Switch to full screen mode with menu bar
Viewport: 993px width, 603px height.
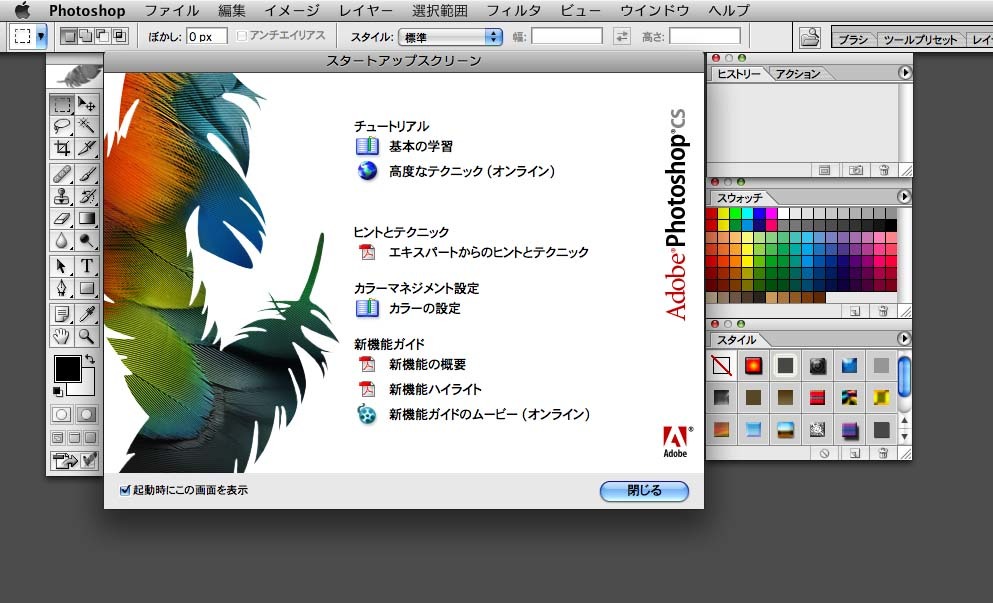tap(74, 438)
